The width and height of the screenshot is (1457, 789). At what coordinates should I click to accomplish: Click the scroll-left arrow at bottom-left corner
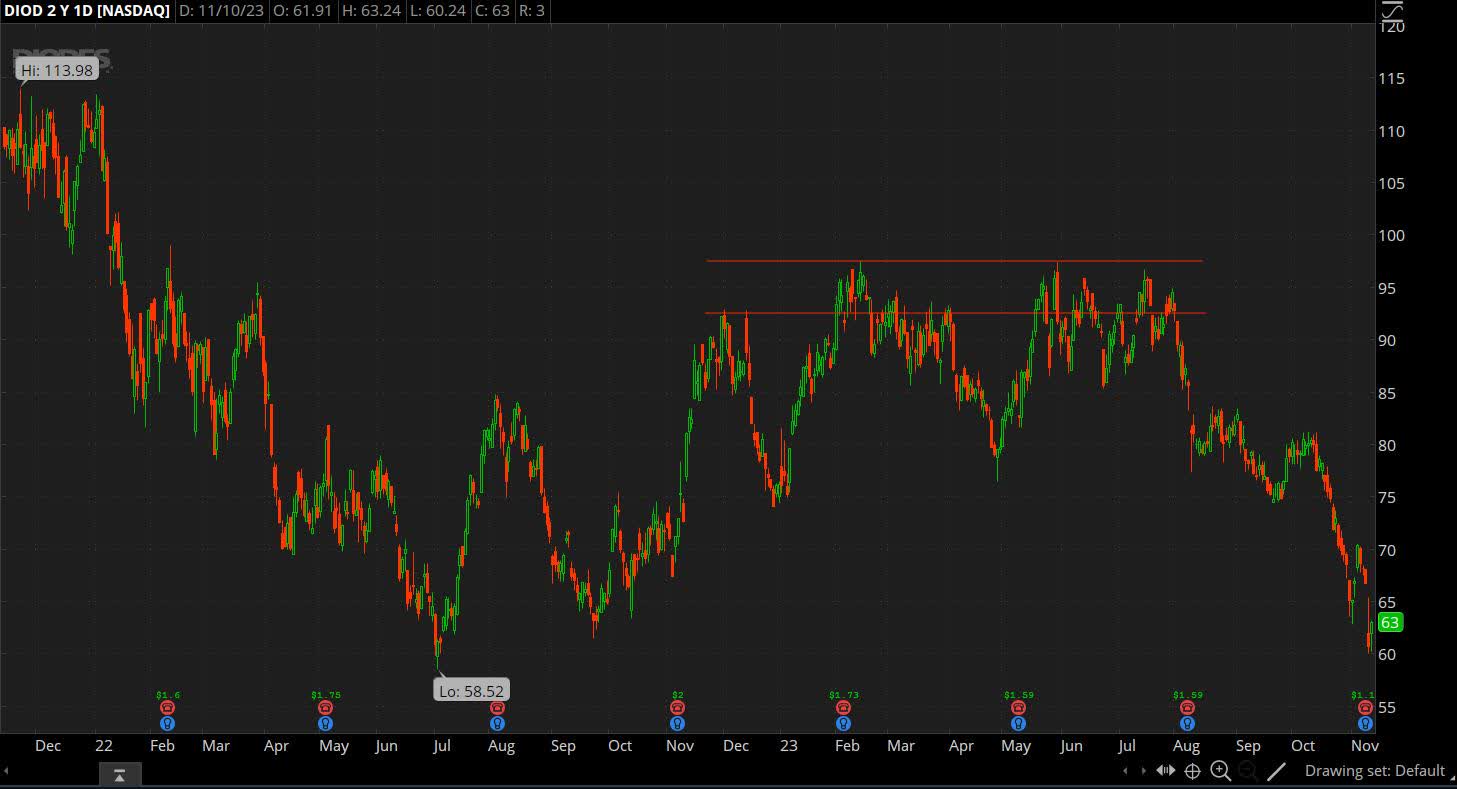coord(7,771)
